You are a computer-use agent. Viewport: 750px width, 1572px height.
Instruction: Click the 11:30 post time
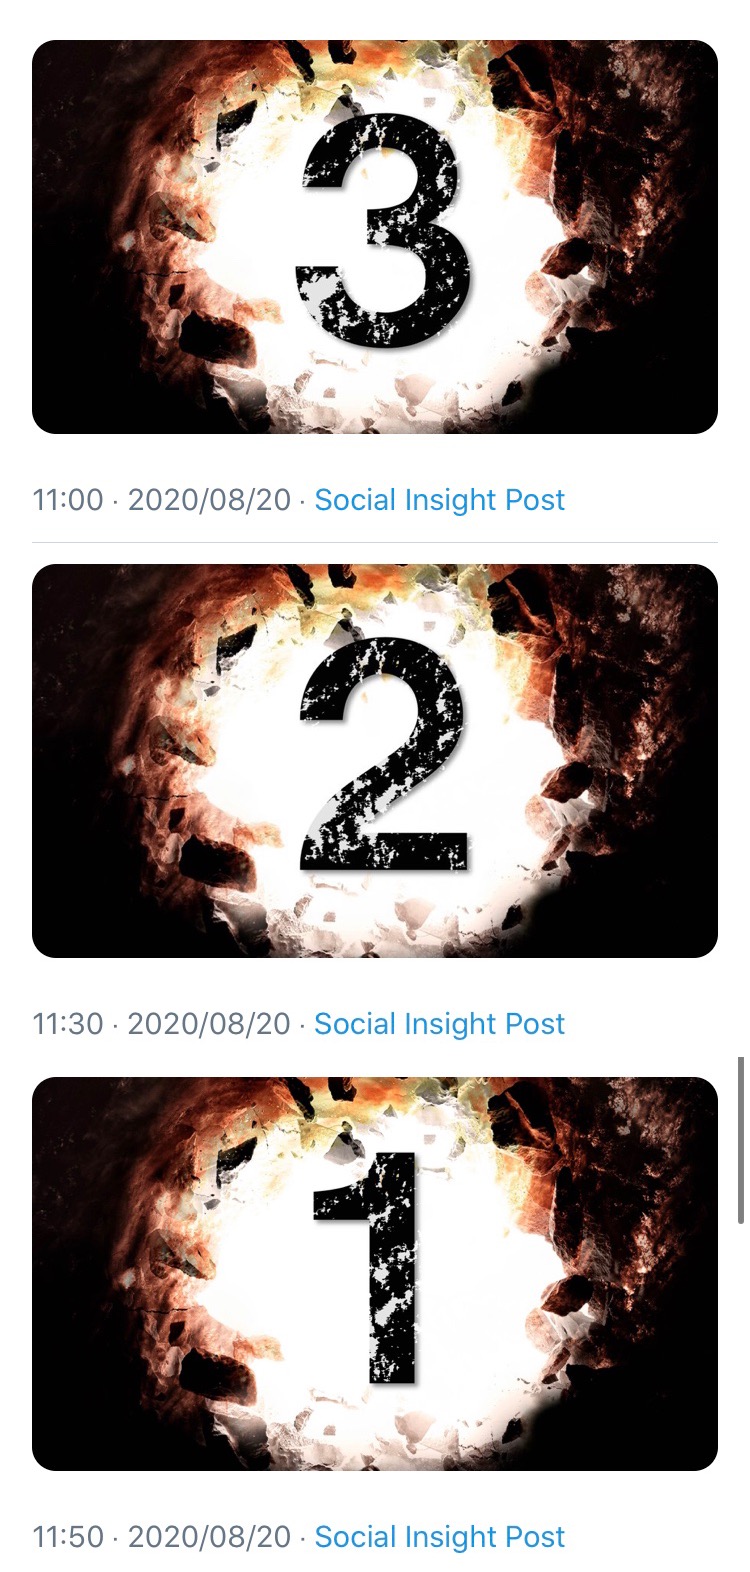tap(68, 1024)
